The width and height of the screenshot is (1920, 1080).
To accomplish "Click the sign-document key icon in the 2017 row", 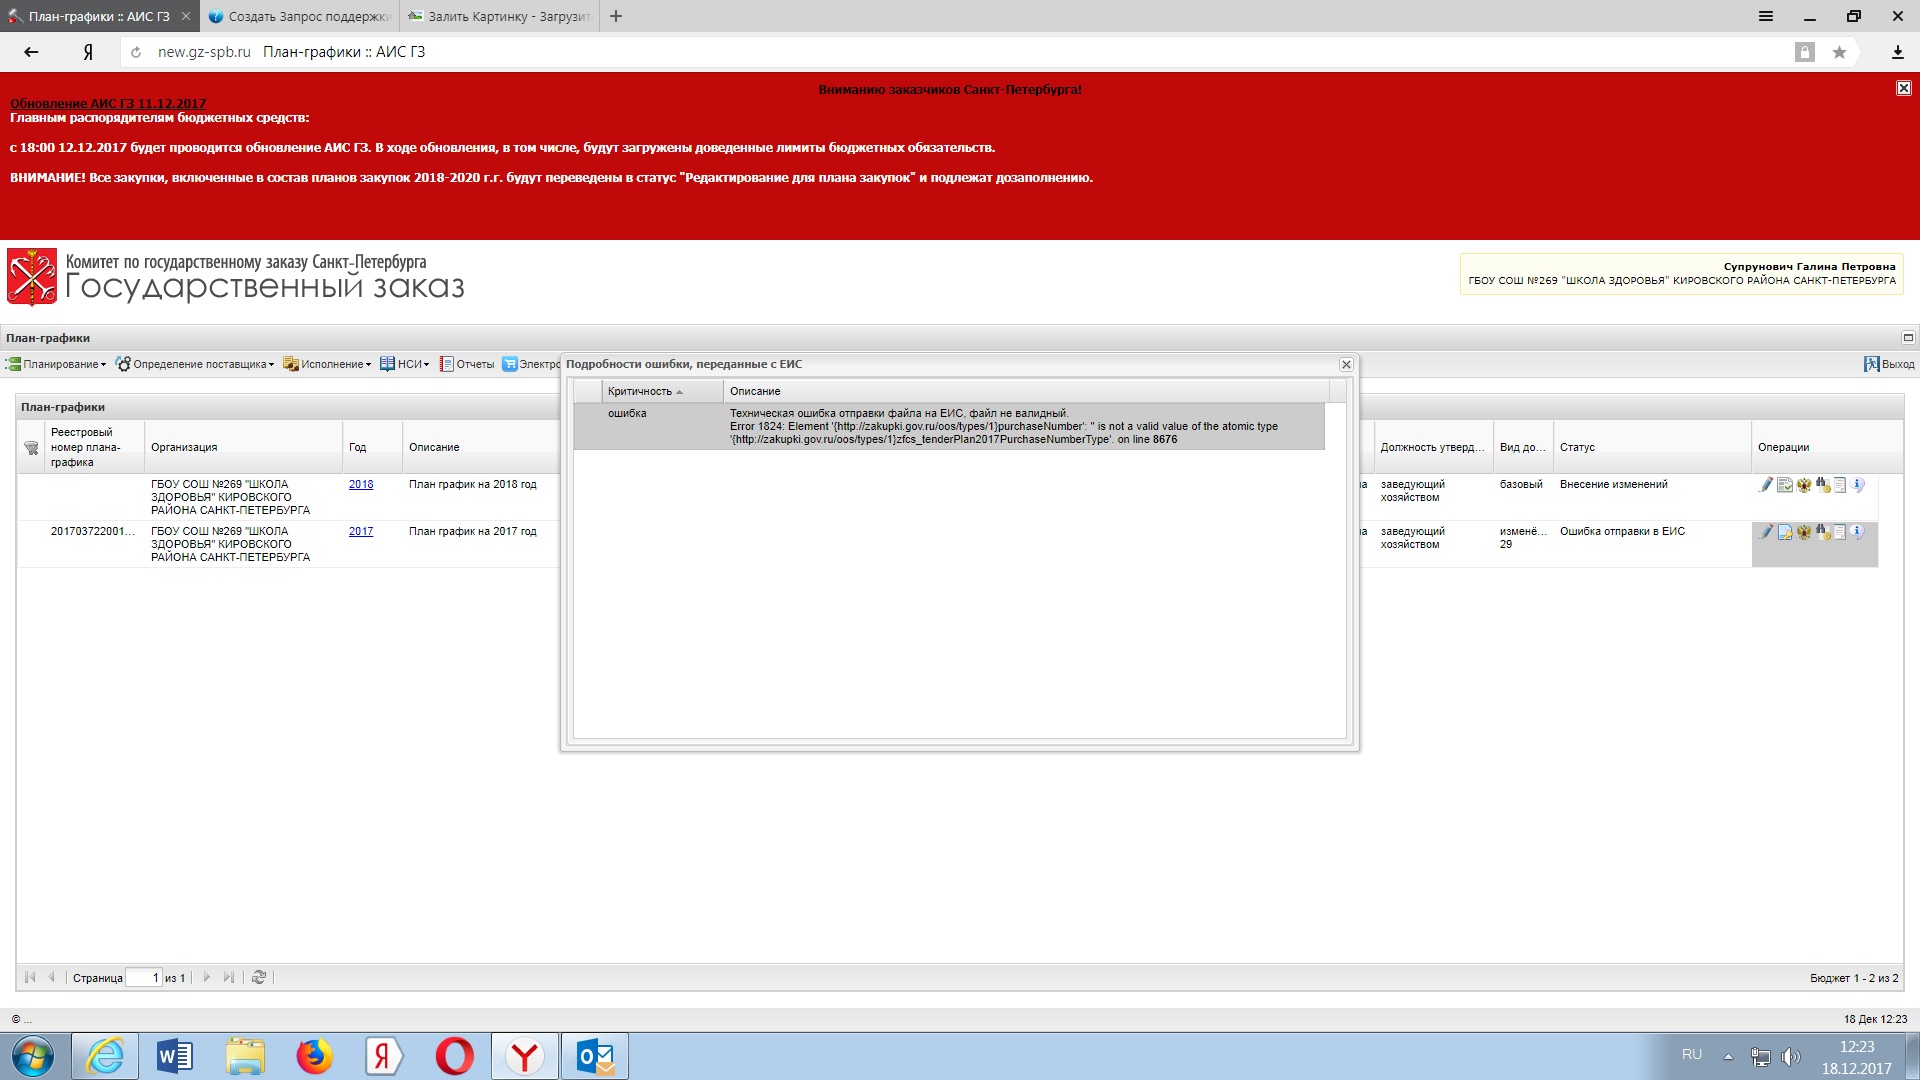I will (1785, 532).
